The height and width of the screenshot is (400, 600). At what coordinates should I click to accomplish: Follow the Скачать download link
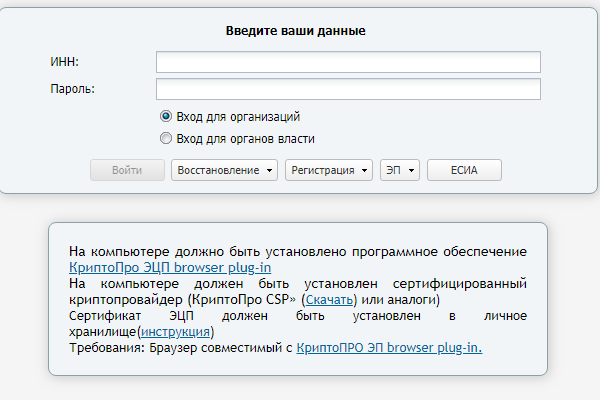click(x=329, y=300)
